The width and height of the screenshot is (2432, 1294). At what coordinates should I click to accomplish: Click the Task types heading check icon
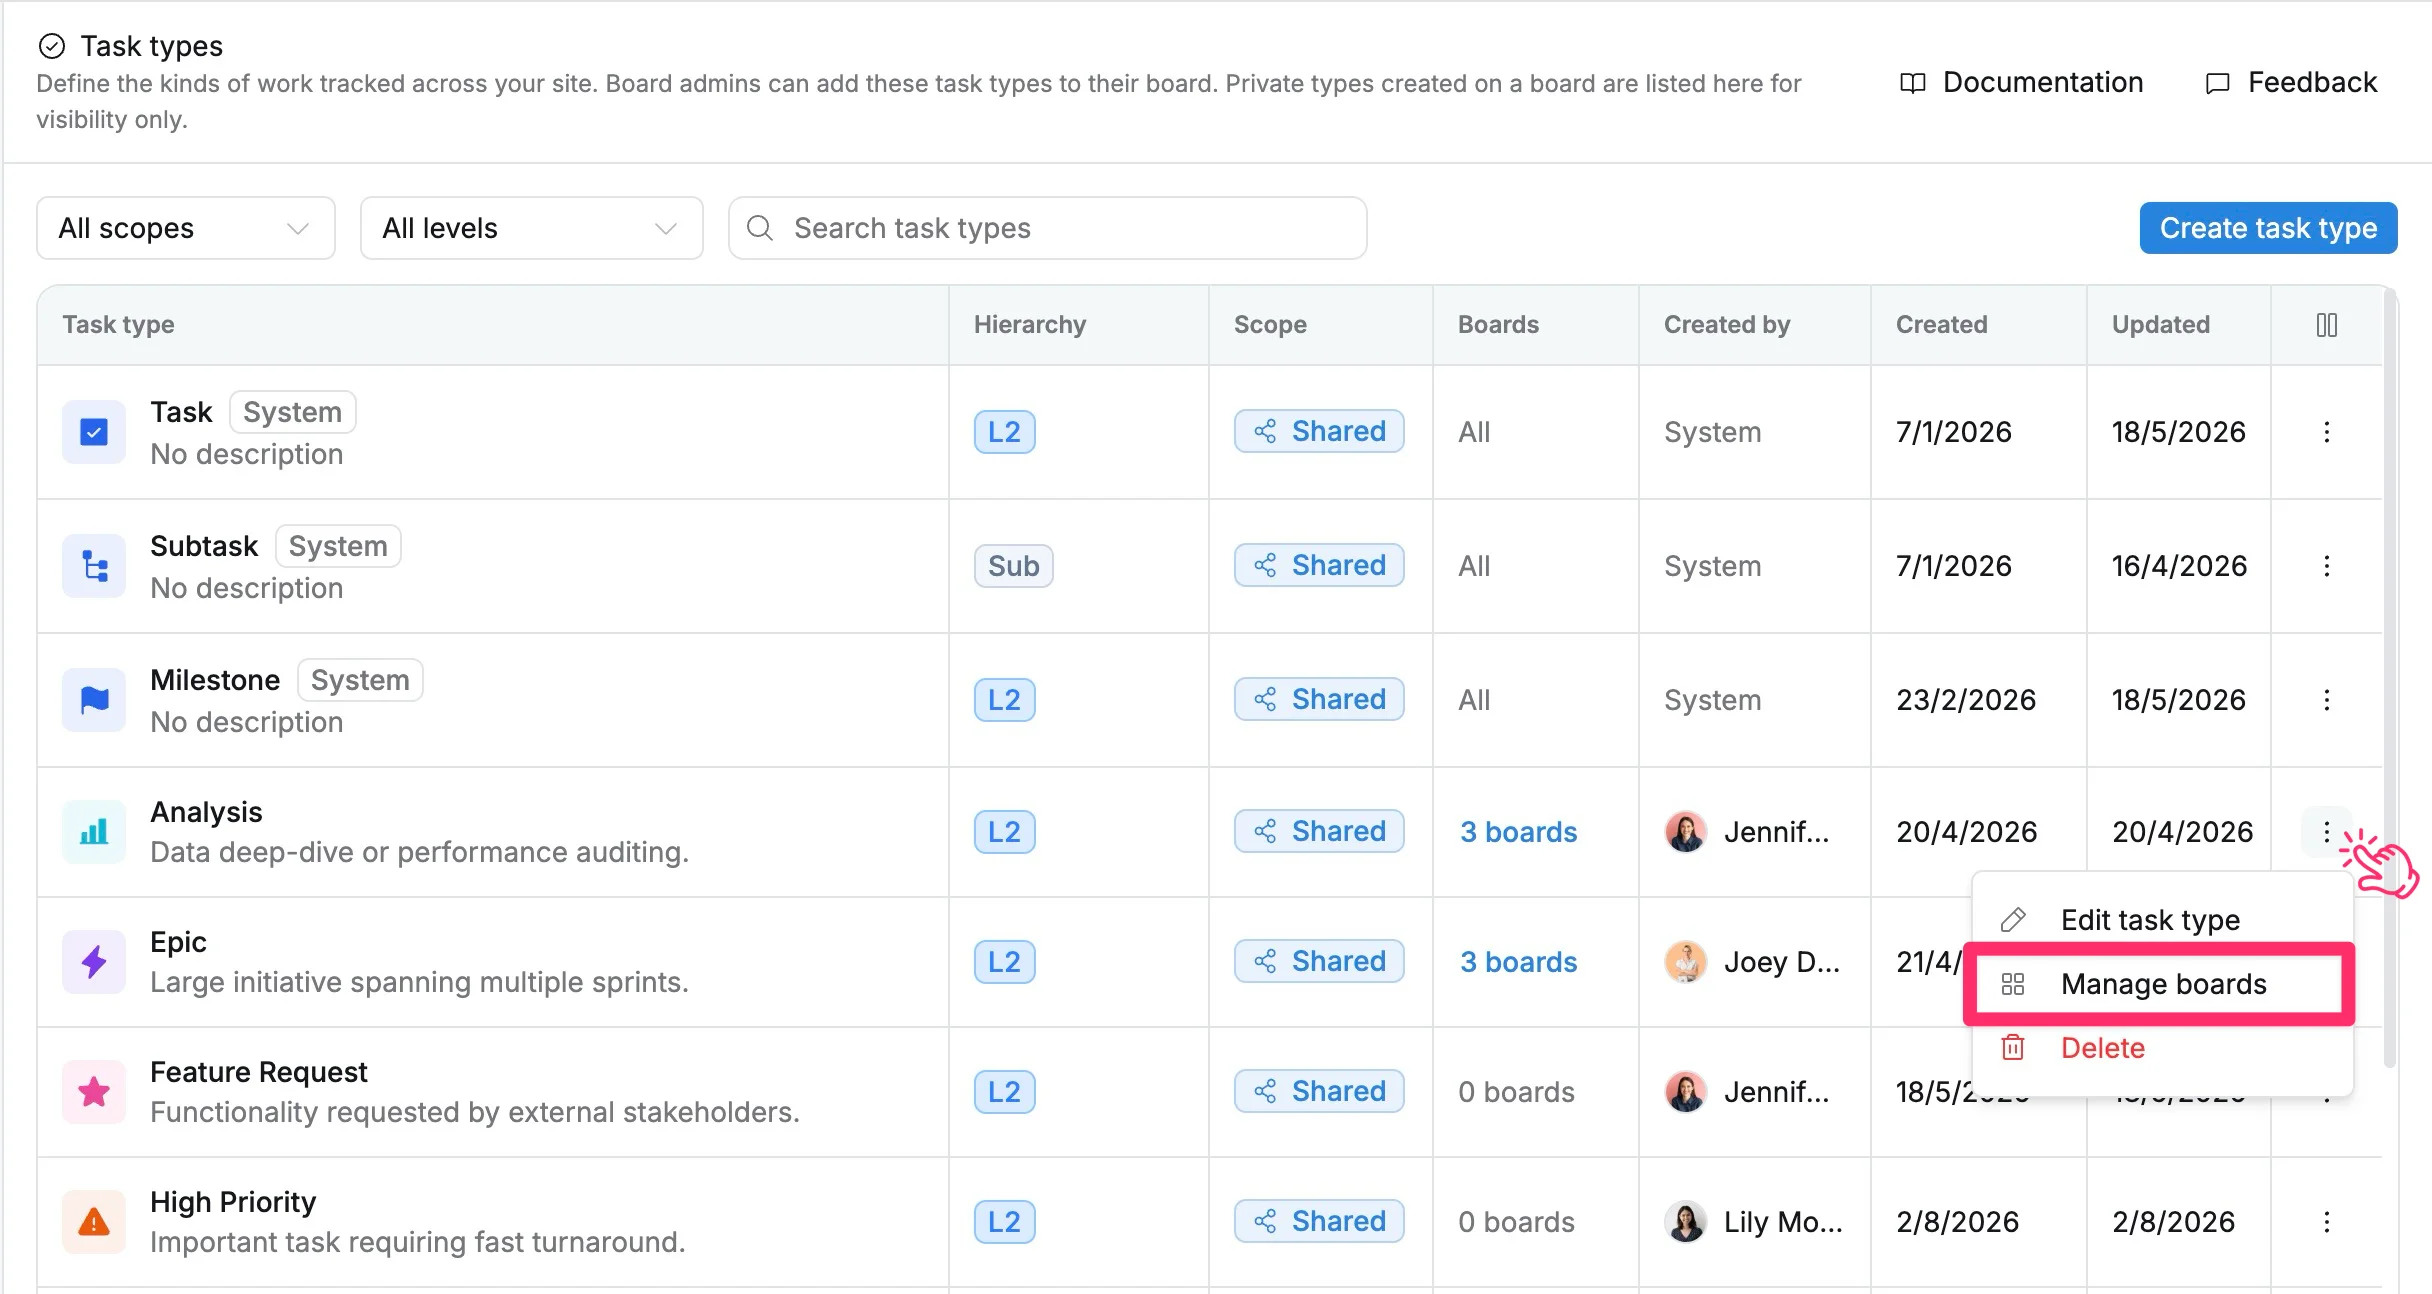click(51, 46)
